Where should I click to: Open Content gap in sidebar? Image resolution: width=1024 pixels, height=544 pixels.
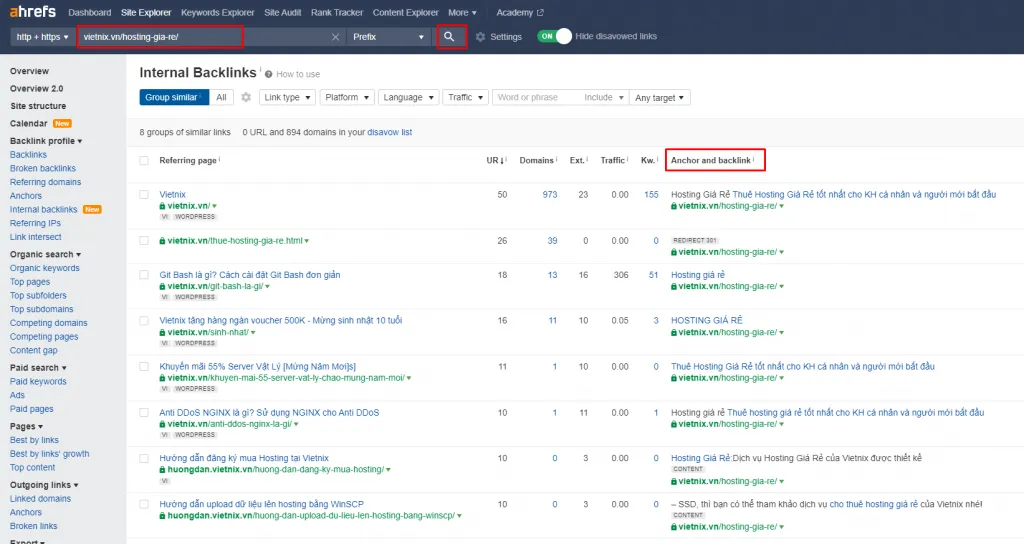coord(33,351)
